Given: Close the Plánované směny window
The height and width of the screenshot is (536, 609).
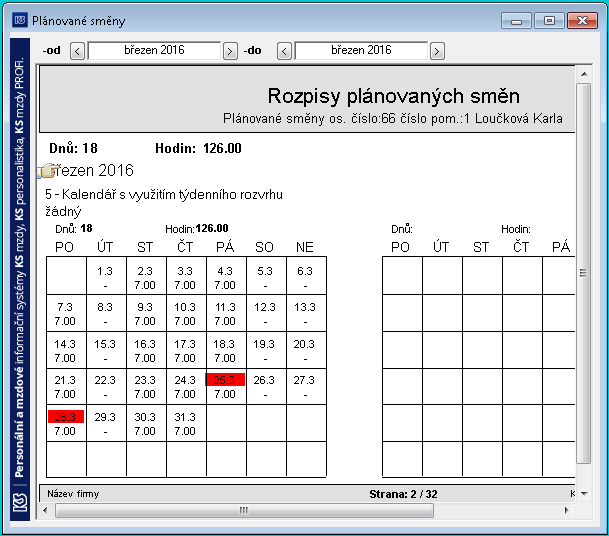Looking at the screenshot, I should (x=582, y=21).
